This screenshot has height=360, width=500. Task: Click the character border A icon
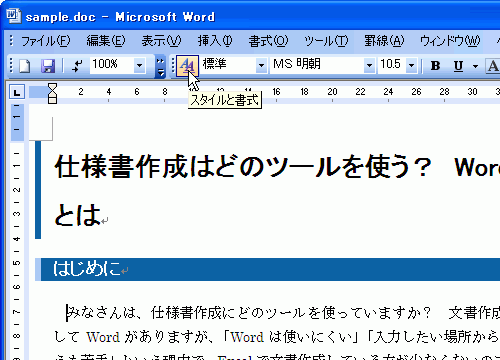[x=493, y=66]
